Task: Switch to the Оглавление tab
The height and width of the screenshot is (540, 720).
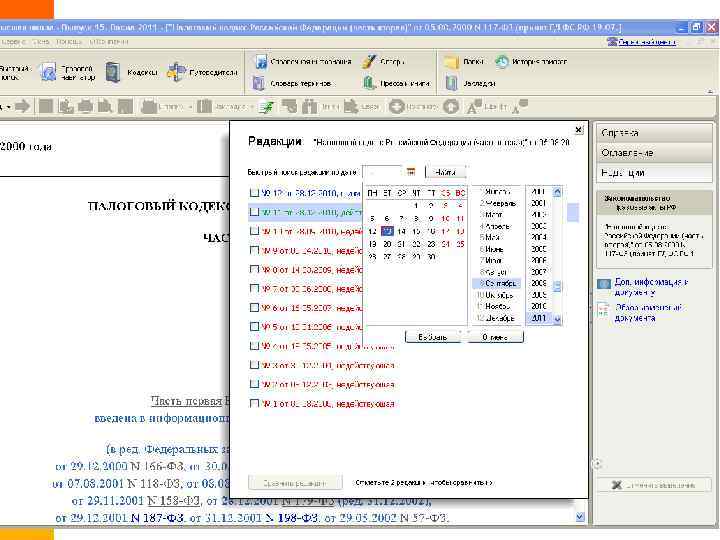Action: click(654, 153)
